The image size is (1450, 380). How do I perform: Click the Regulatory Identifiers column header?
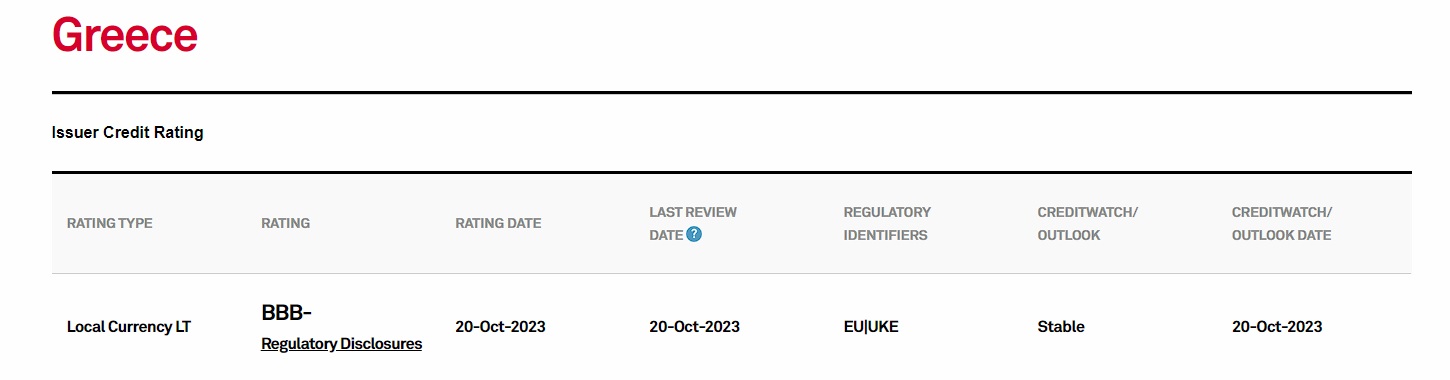click(x=887, y=223)
